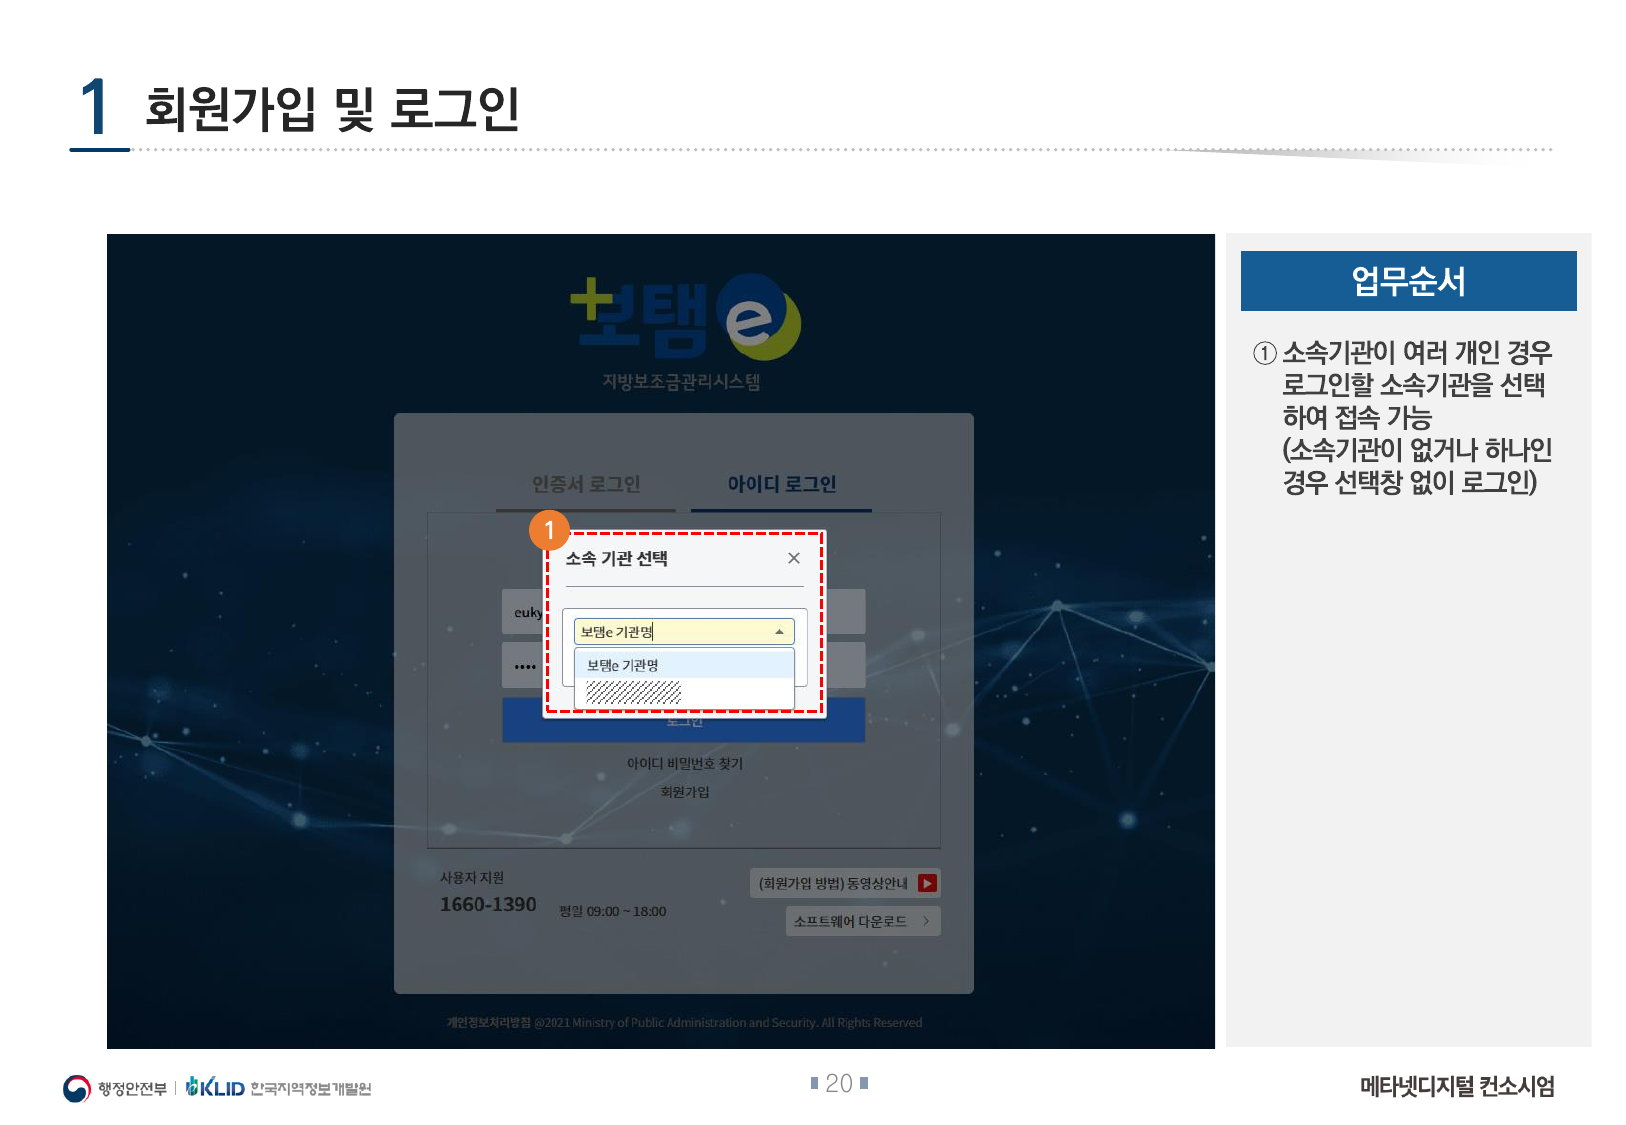Open the 개인정보처리방침 link

[488, 1022]
